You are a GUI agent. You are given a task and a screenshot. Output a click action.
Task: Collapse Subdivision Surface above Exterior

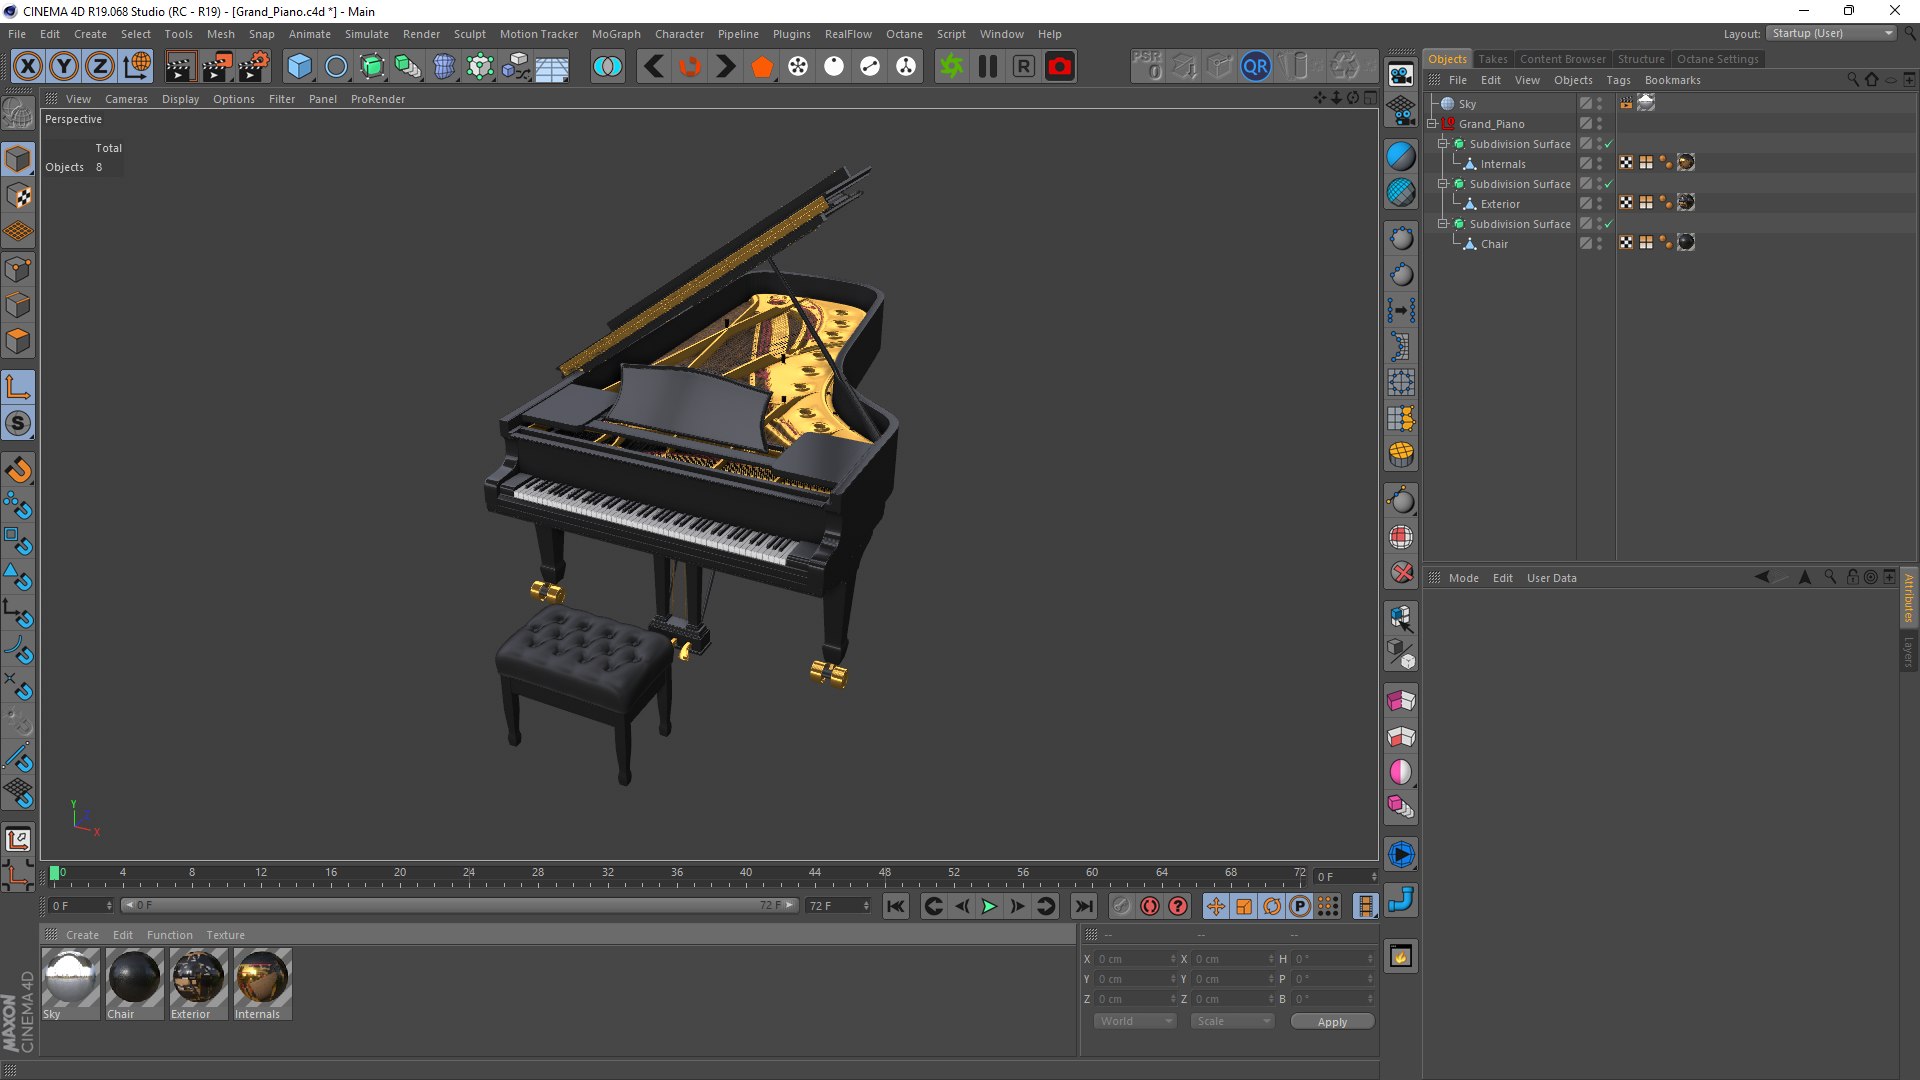pos(1443,184)
